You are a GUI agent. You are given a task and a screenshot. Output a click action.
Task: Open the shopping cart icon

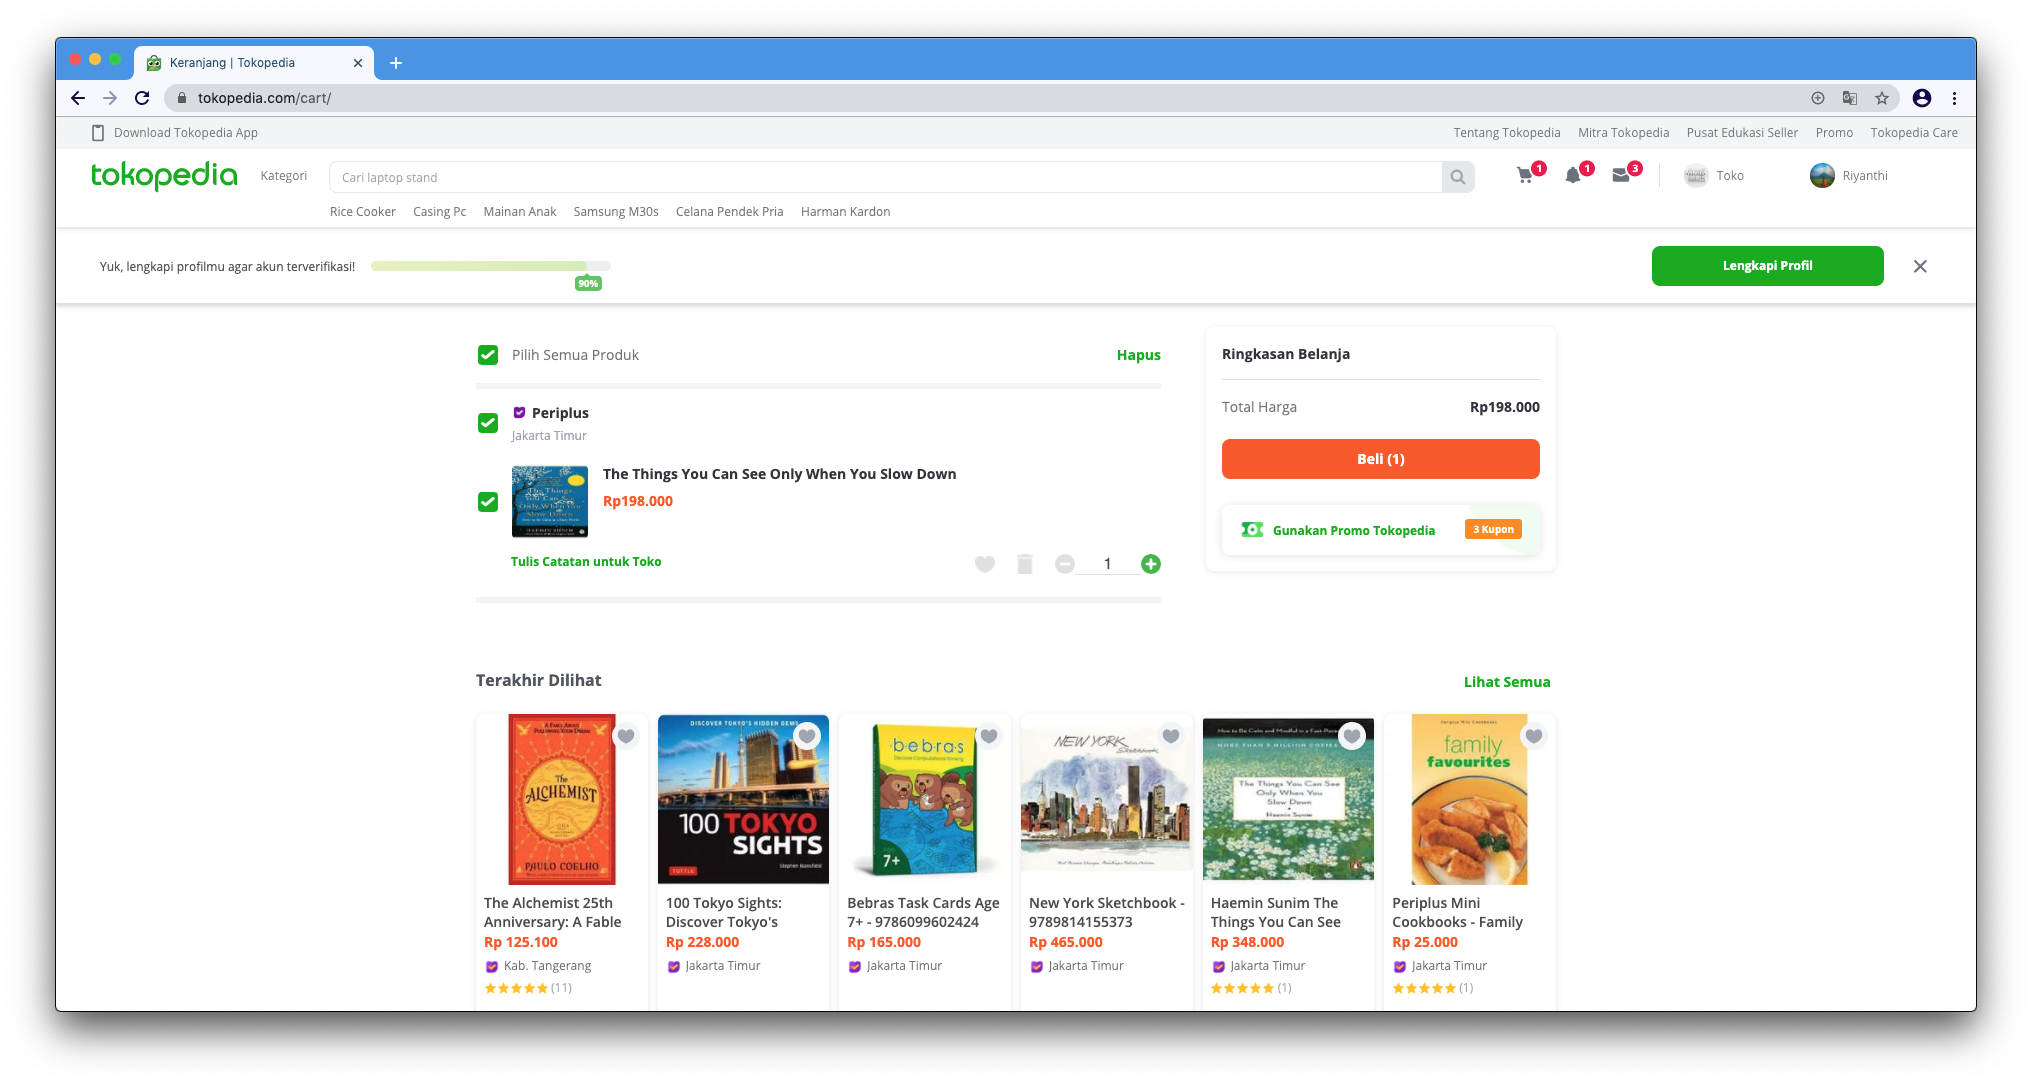coord(1525,176)
